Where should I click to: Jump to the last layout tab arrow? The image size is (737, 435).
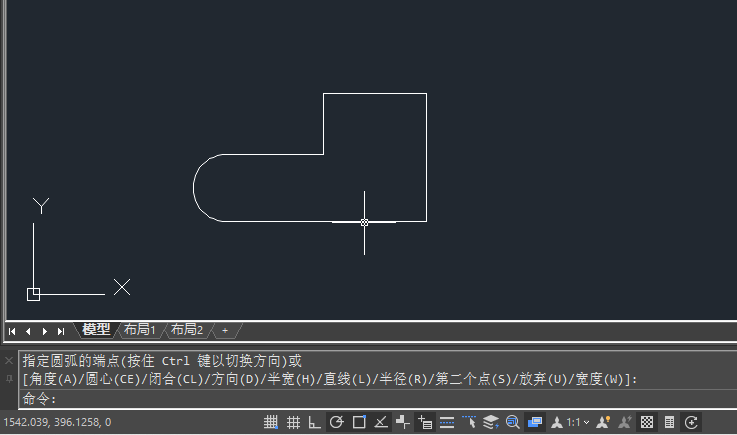[x=61, y=331]
